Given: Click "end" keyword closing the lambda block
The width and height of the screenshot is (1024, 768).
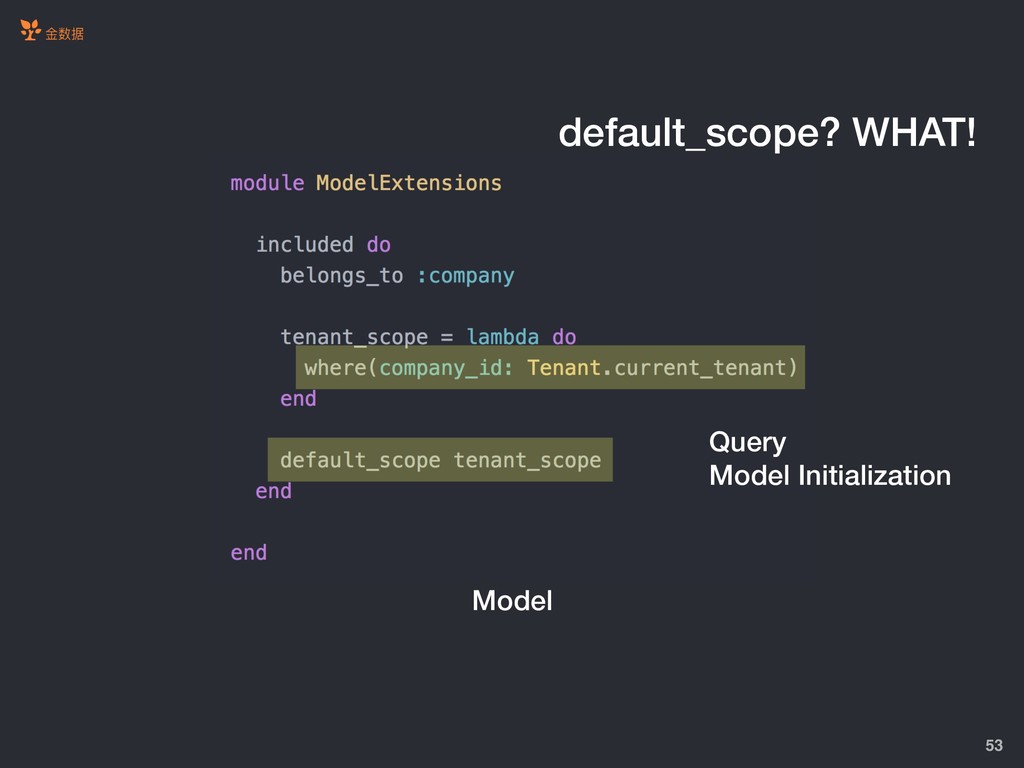Looking at the screenshot, I should coord(298,399).
